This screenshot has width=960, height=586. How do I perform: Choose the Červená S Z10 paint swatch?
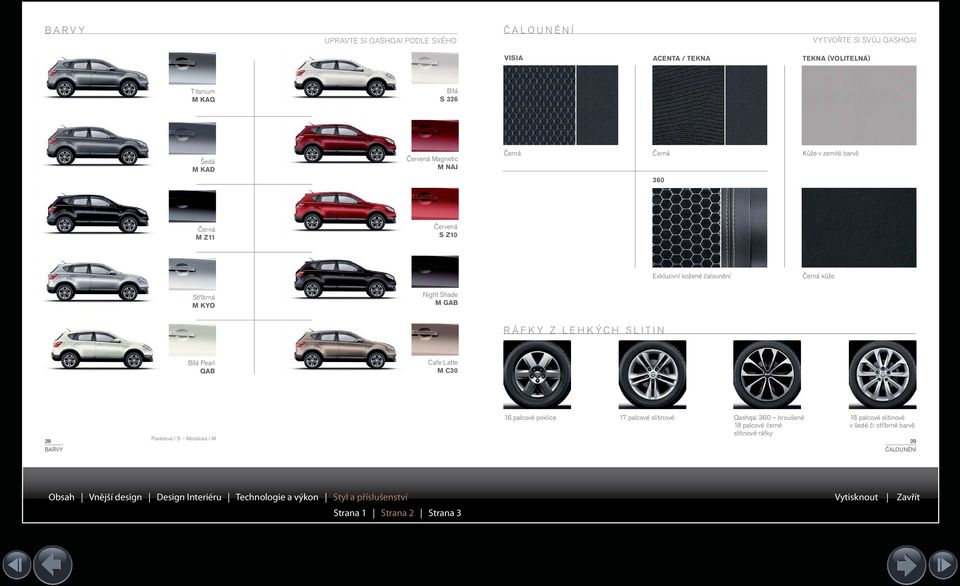(x=435, y=204)
